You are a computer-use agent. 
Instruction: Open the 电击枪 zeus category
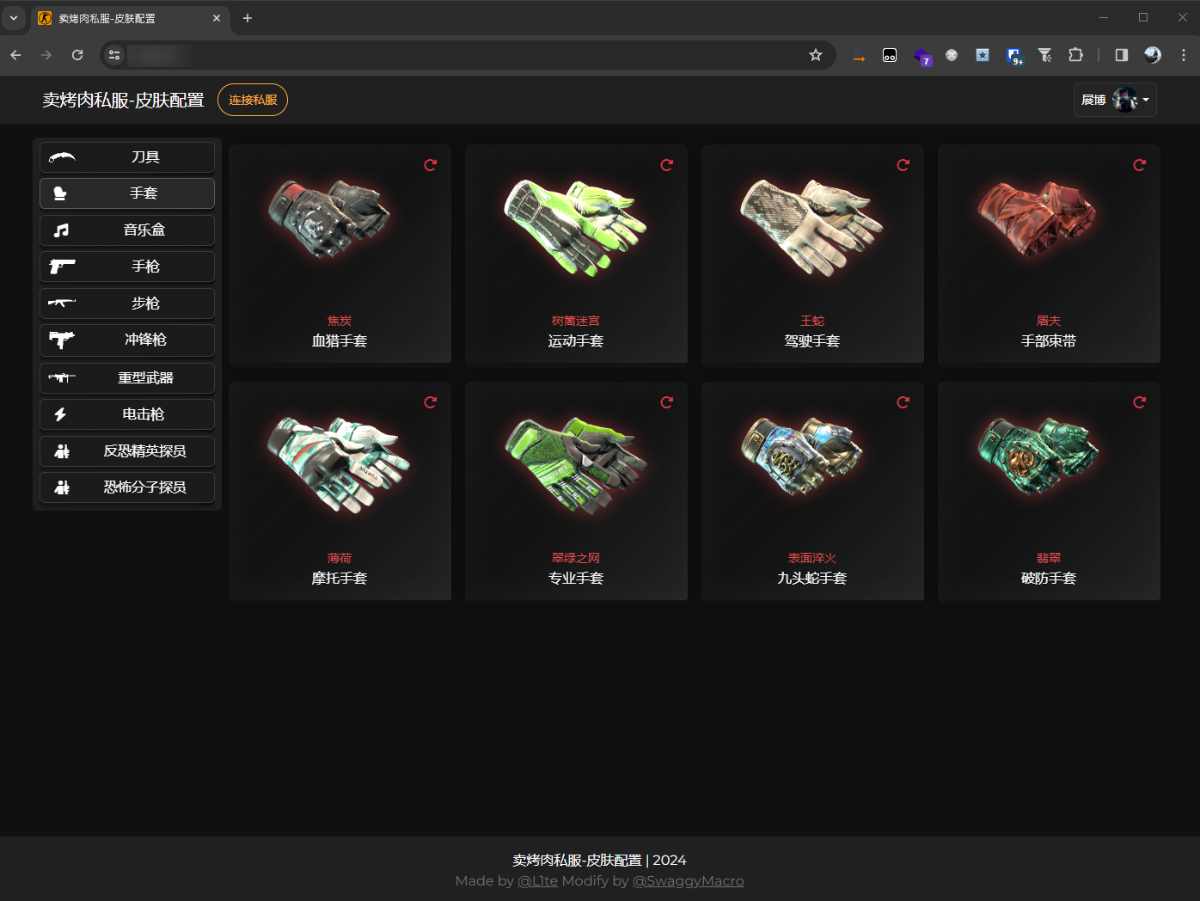[127, 414]
